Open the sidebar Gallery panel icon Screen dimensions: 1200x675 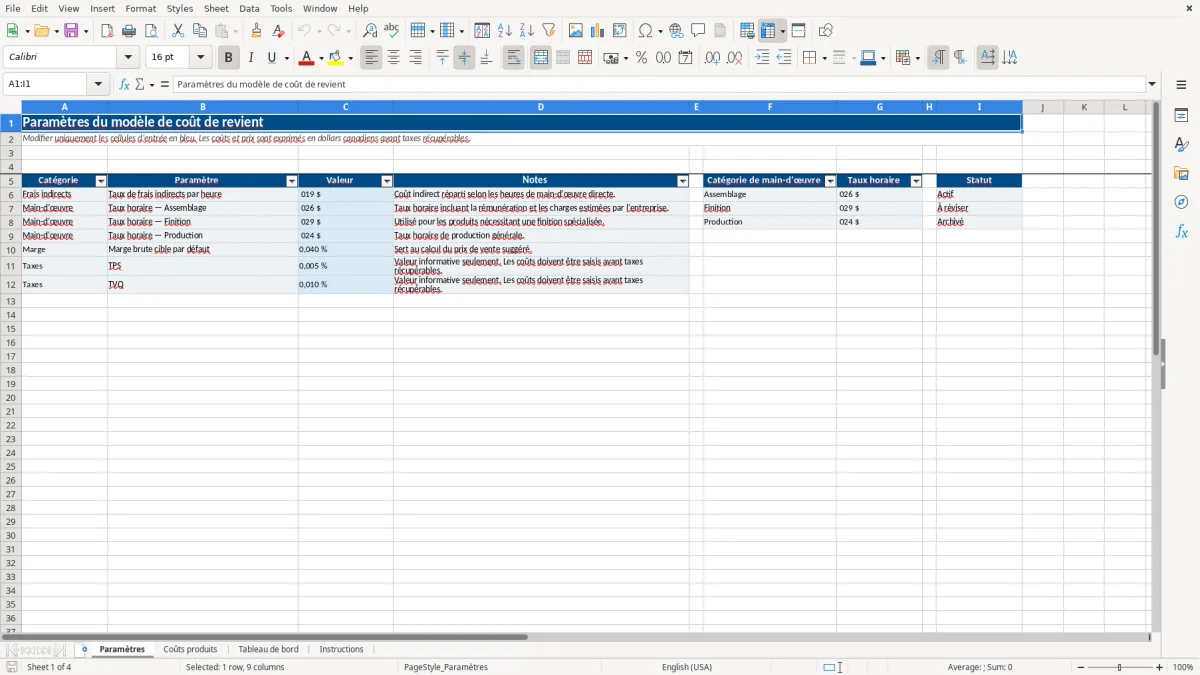tap(1181, 173)
